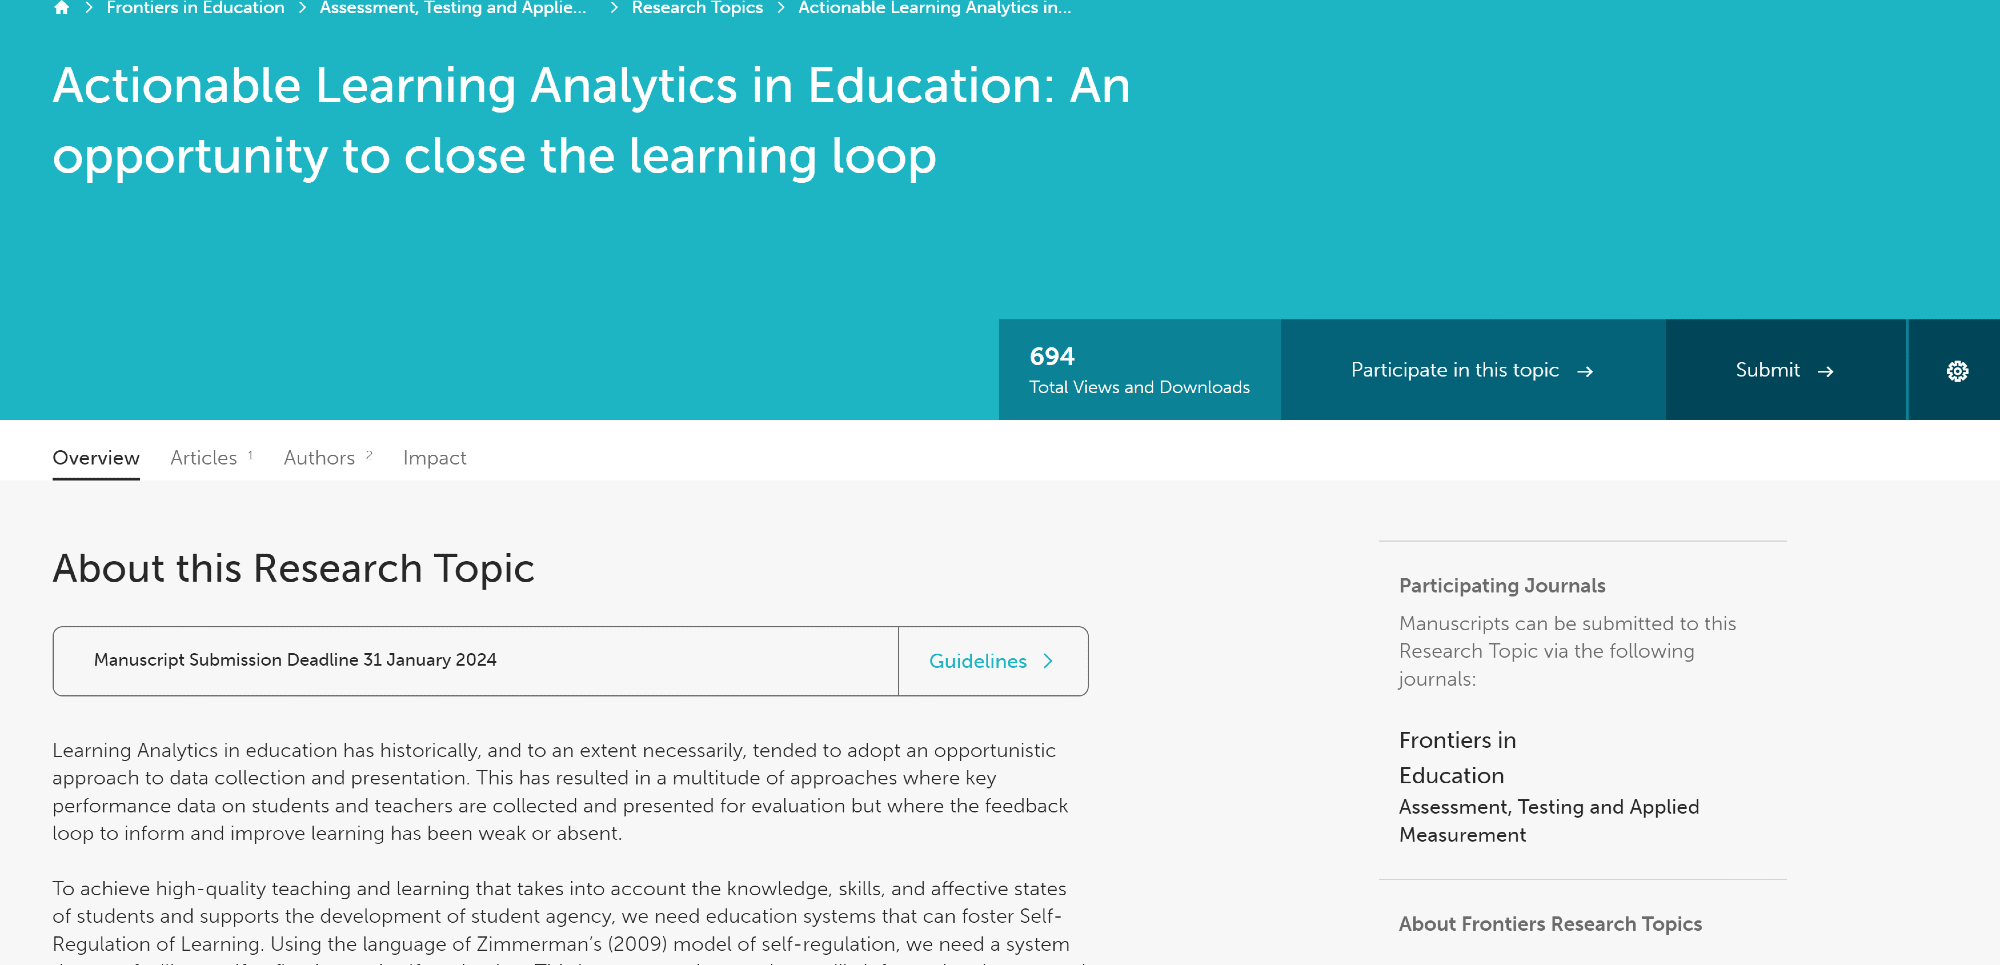Click the chevron next to Guidelines
Viewport: 2000px width, 965px height.
1048,661
